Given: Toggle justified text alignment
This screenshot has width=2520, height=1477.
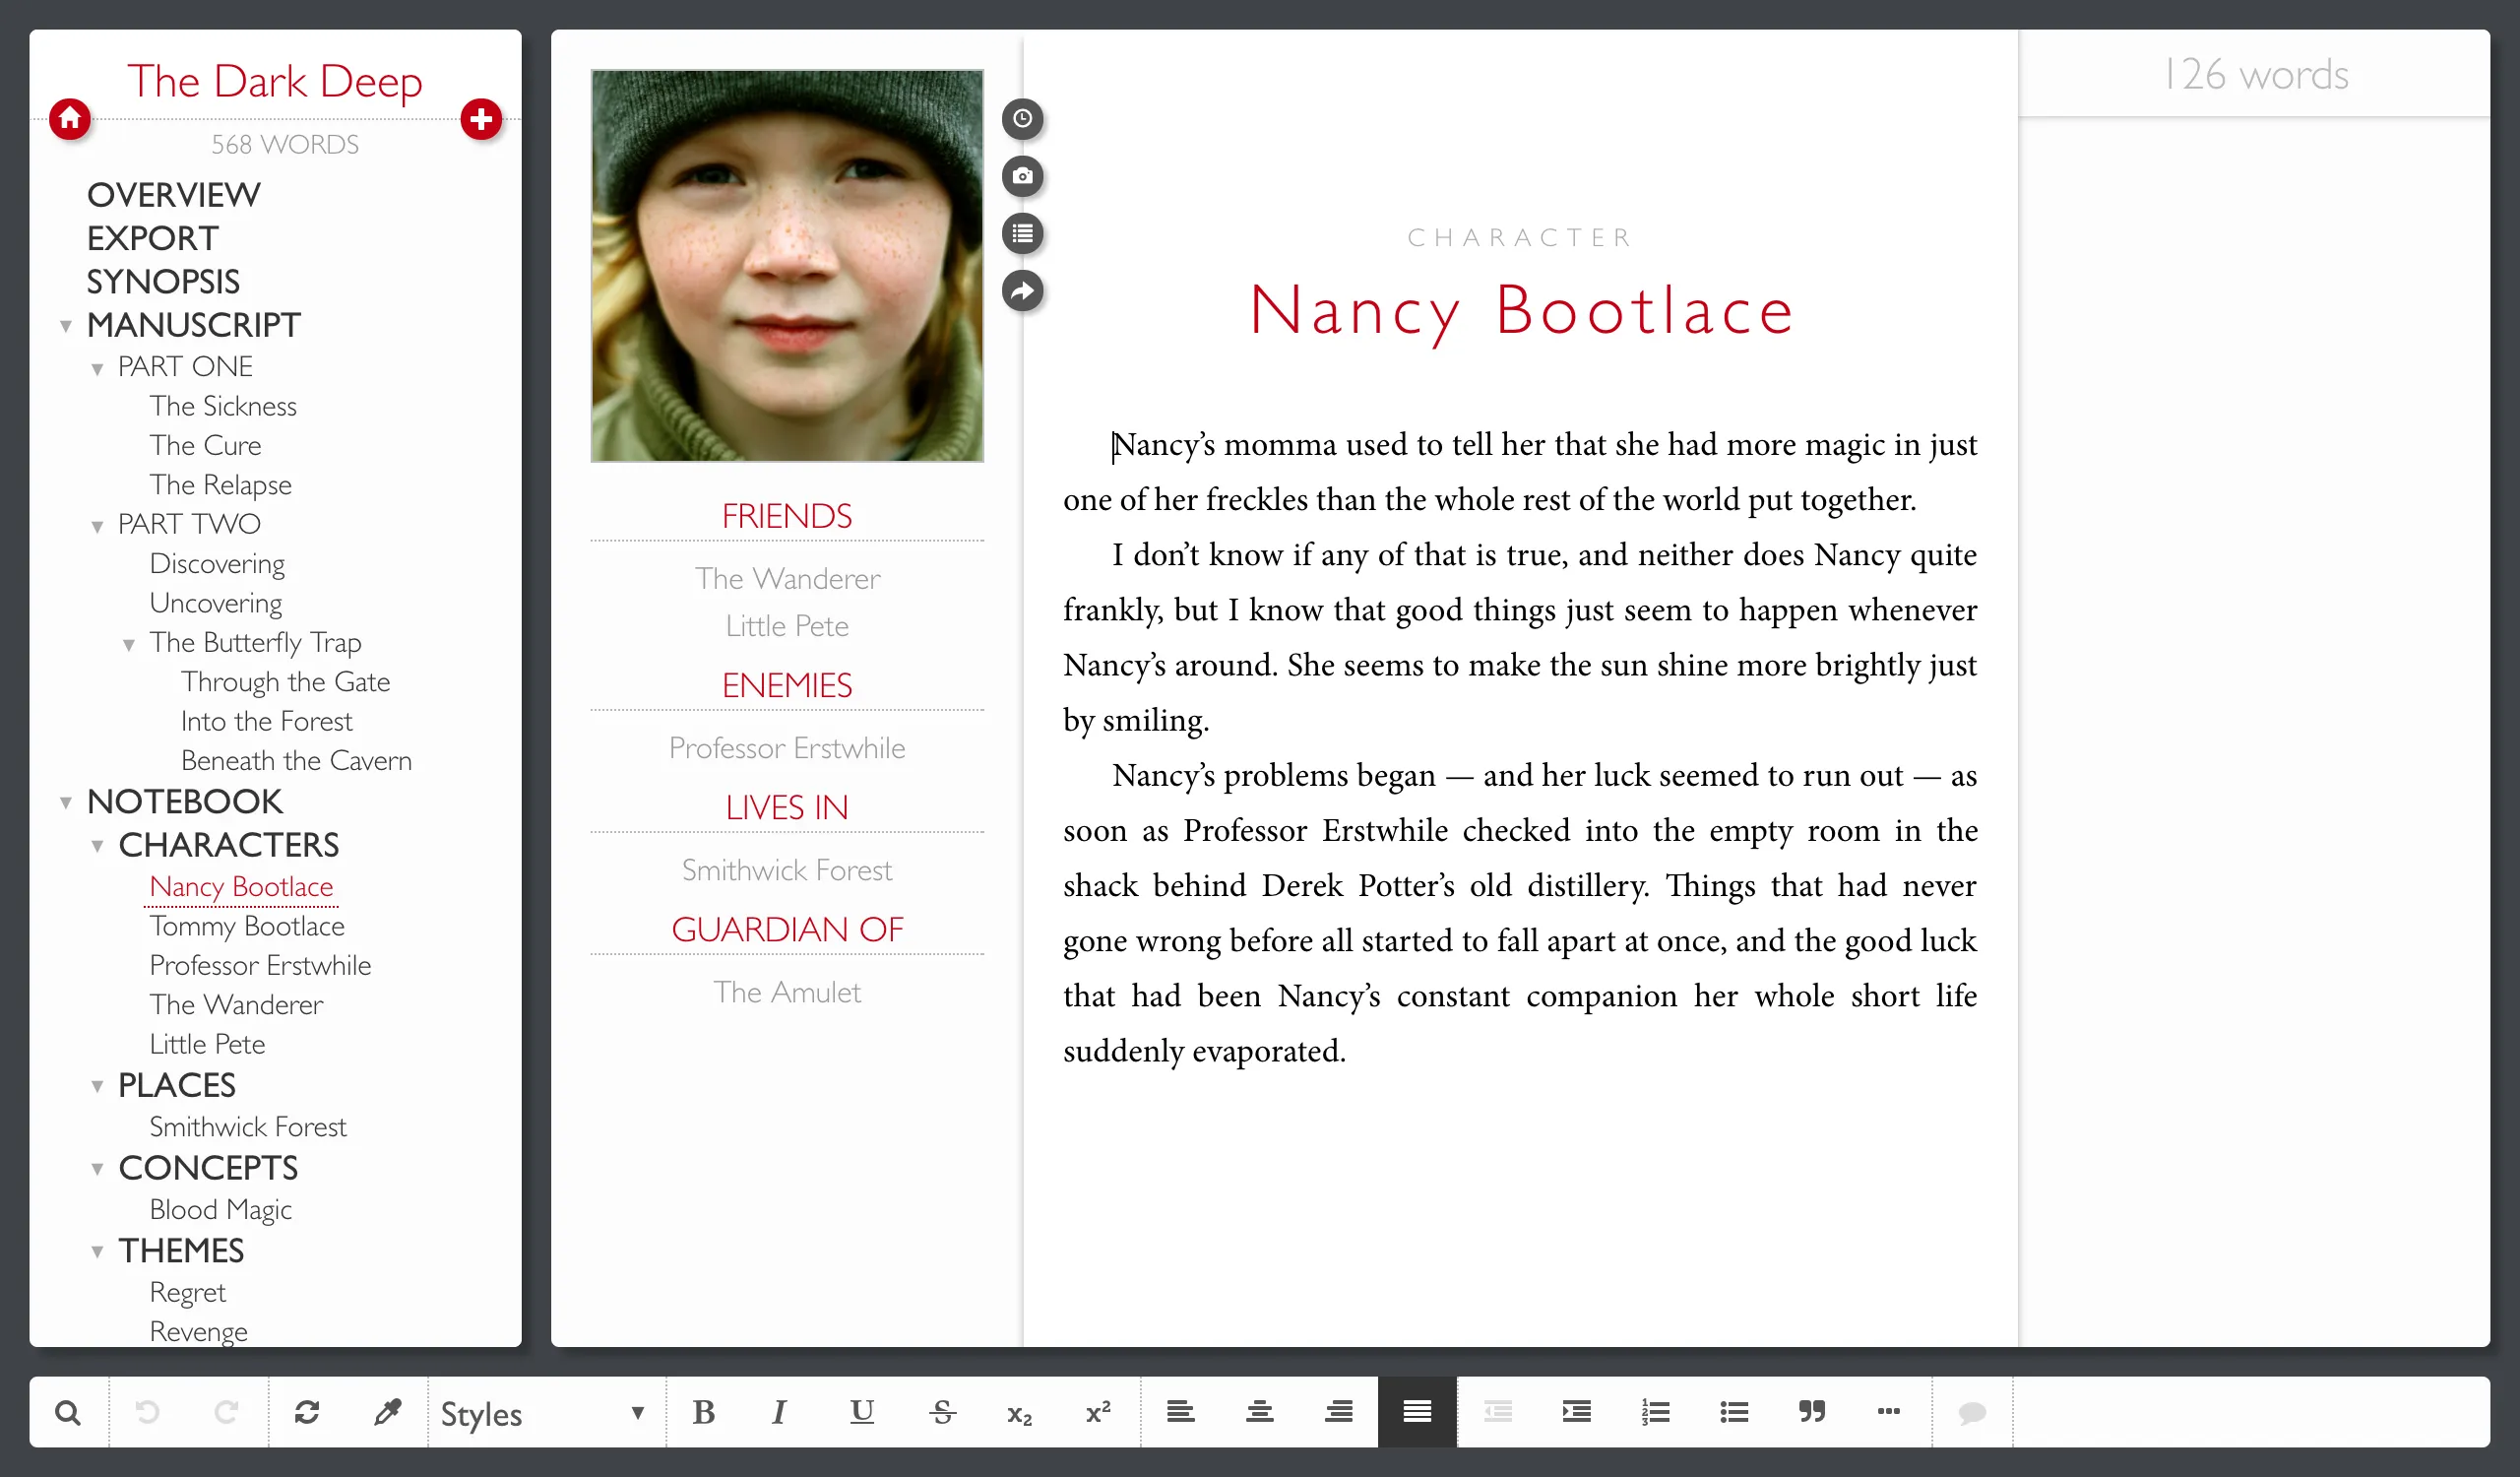Looking at the screenshot, I should point(1416,1411).
